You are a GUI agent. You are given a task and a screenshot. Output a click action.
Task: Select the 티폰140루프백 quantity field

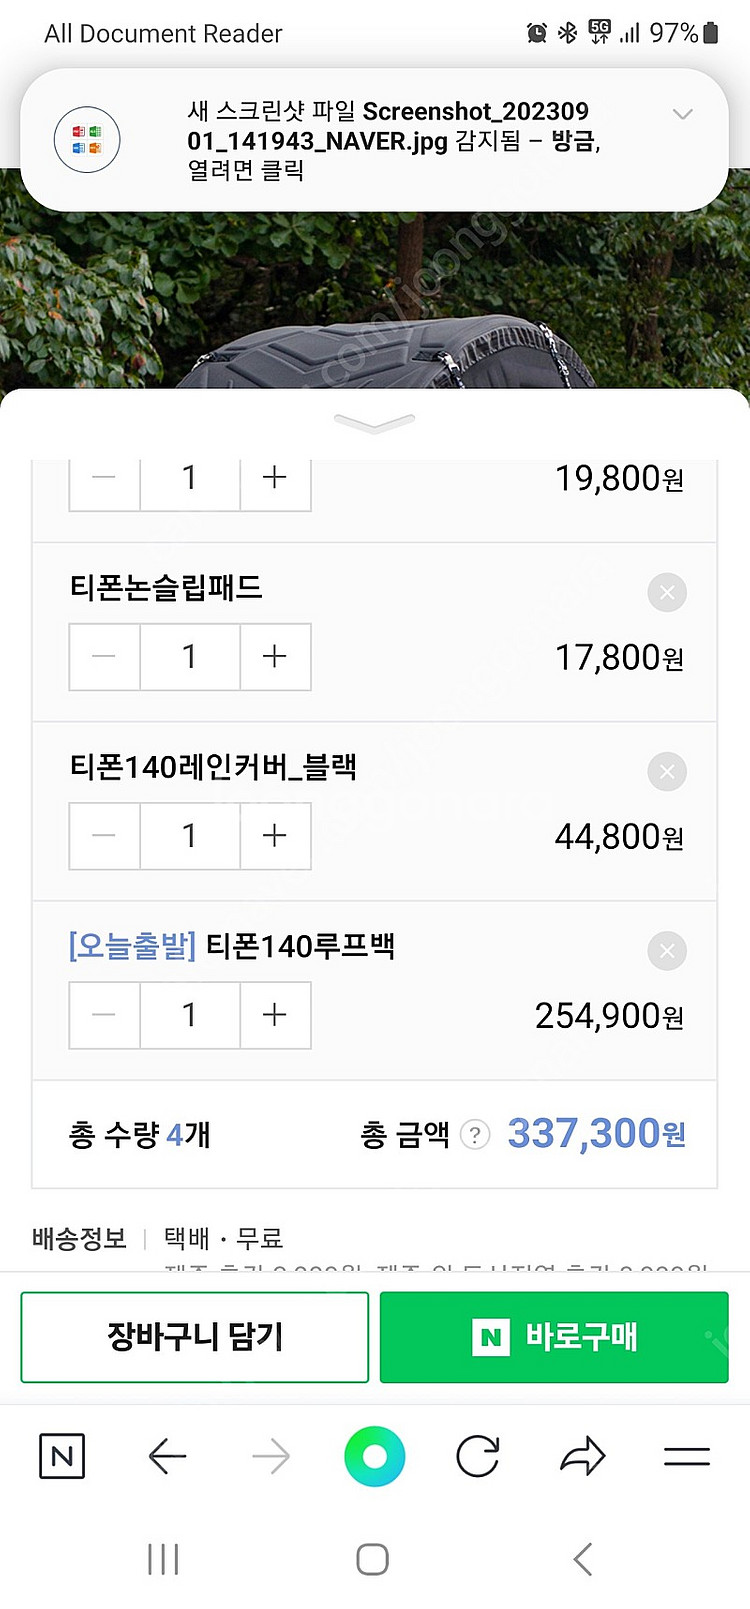pyautogui.click(x=190, y=1015)
